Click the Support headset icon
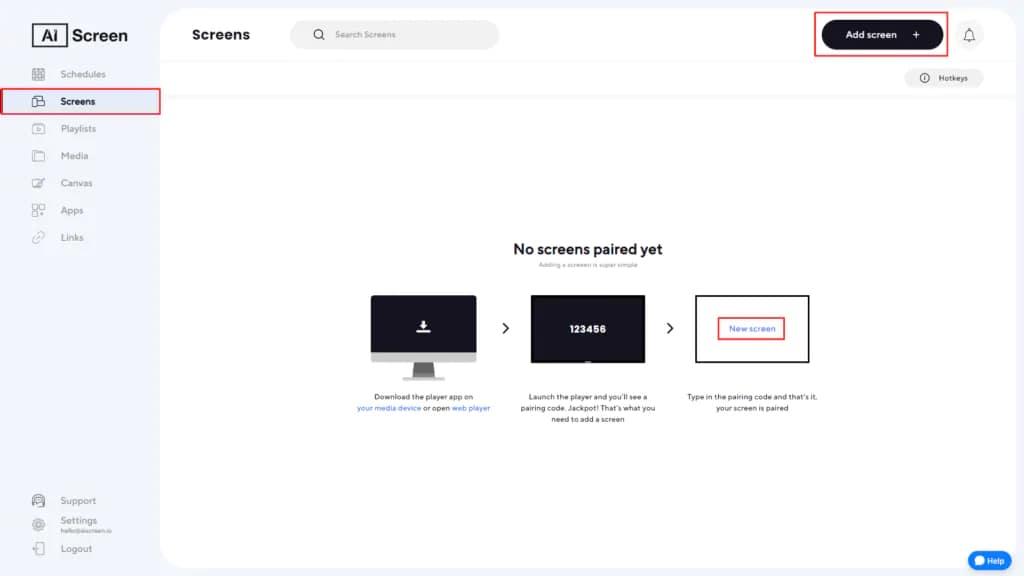This screenshot has height=576, width=1024. [x=38, y=501]
